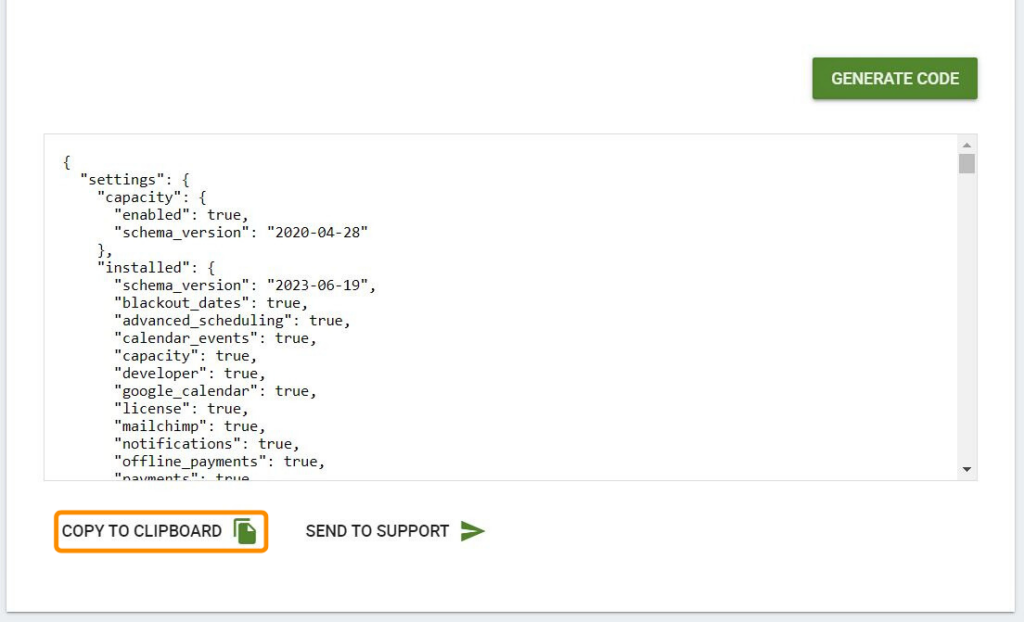The width and height of the screenshot is (1024, 622).
Task: Click the green send arrow icon
Action: point(472,531)
